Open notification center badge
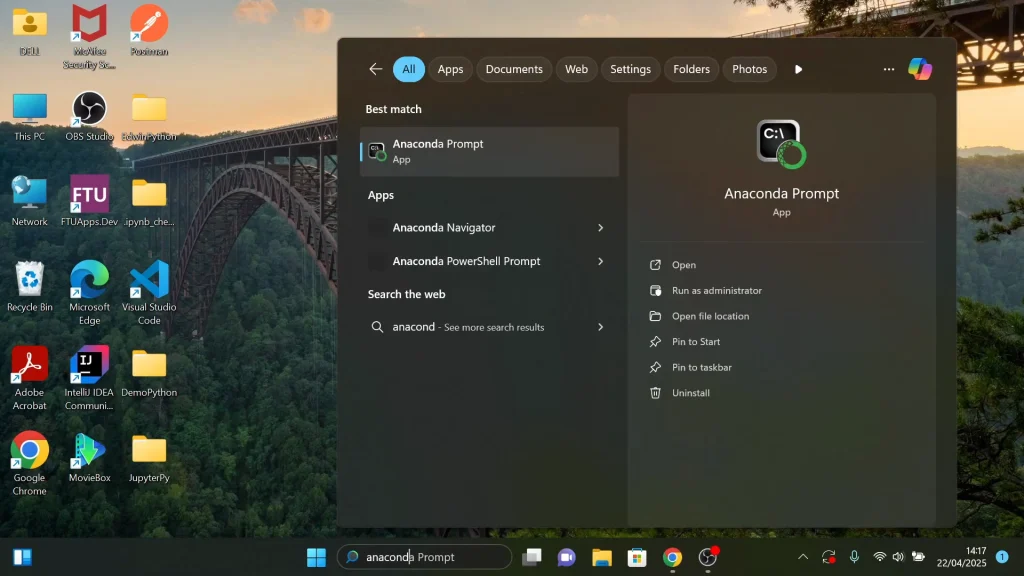The height and width of the screenshot is (576, 1024). tap(1002, 557)
